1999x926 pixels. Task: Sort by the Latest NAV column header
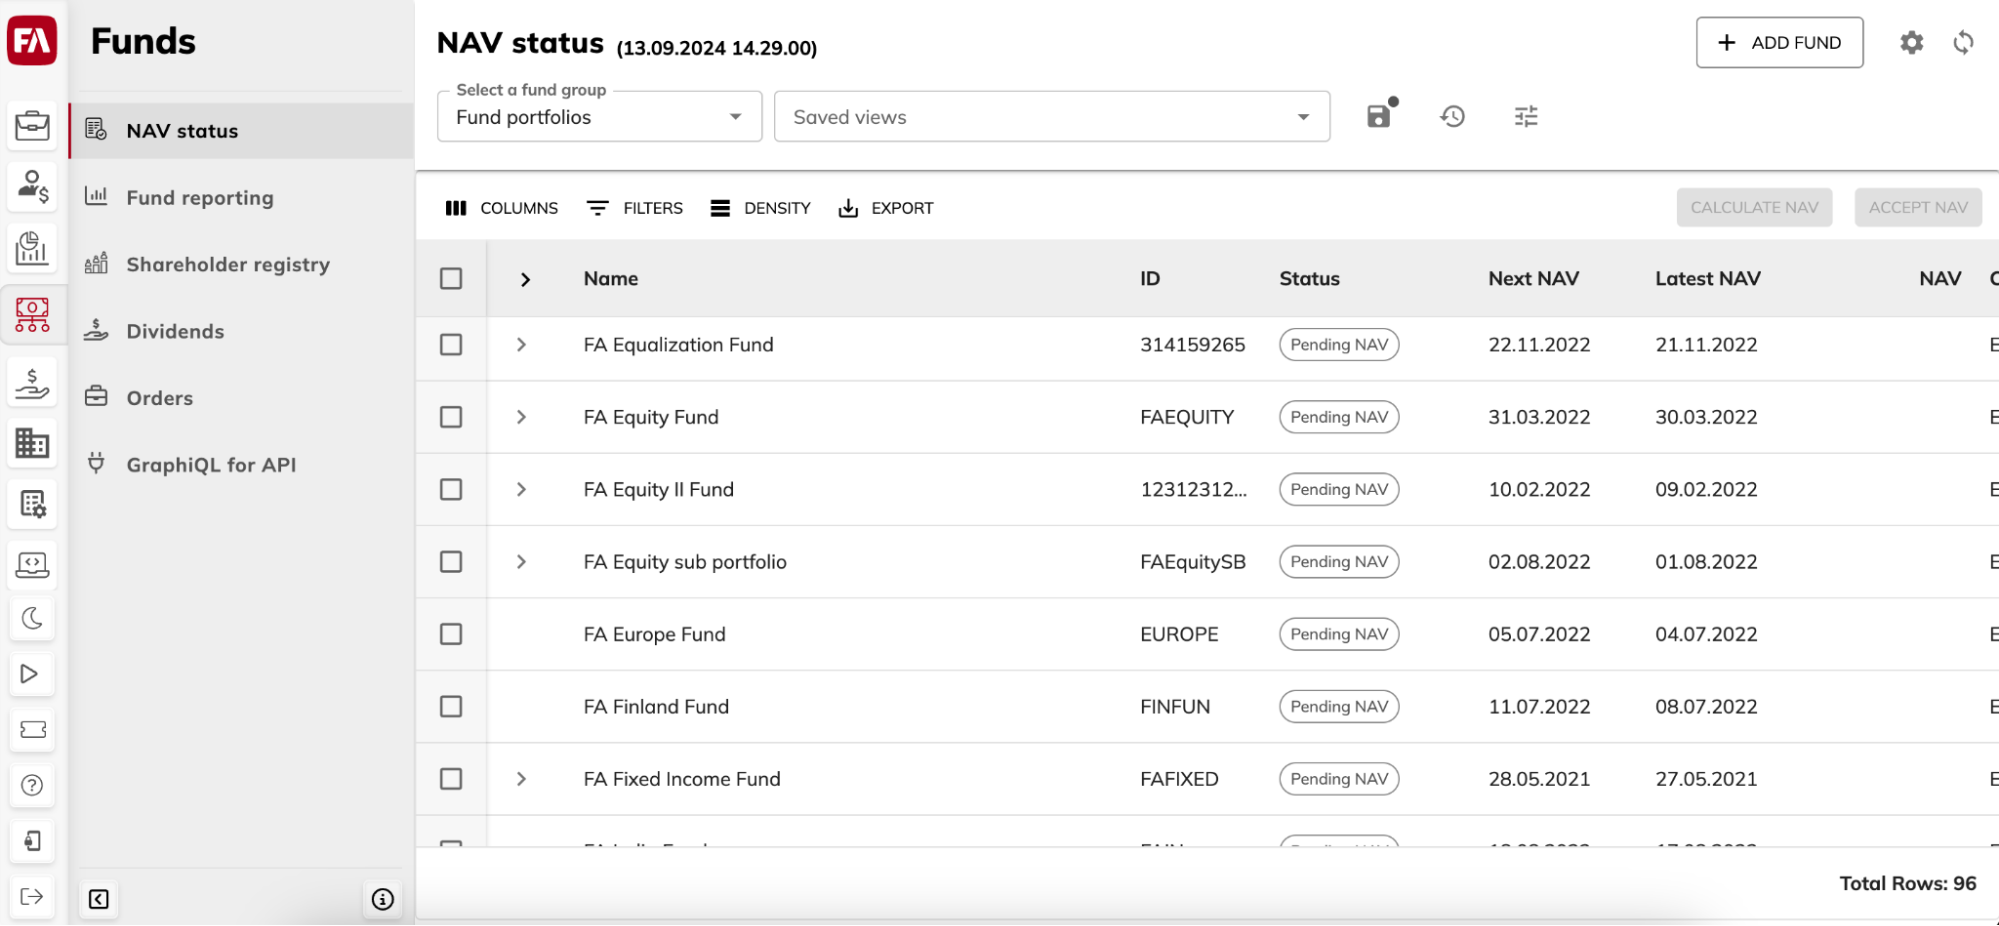coord(1708,279)
